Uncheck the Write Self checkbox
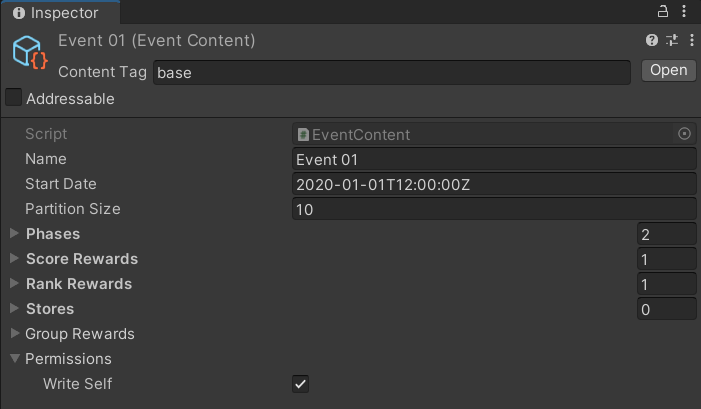Viewport: 701px width, 409px height. [x=300, y=384]
